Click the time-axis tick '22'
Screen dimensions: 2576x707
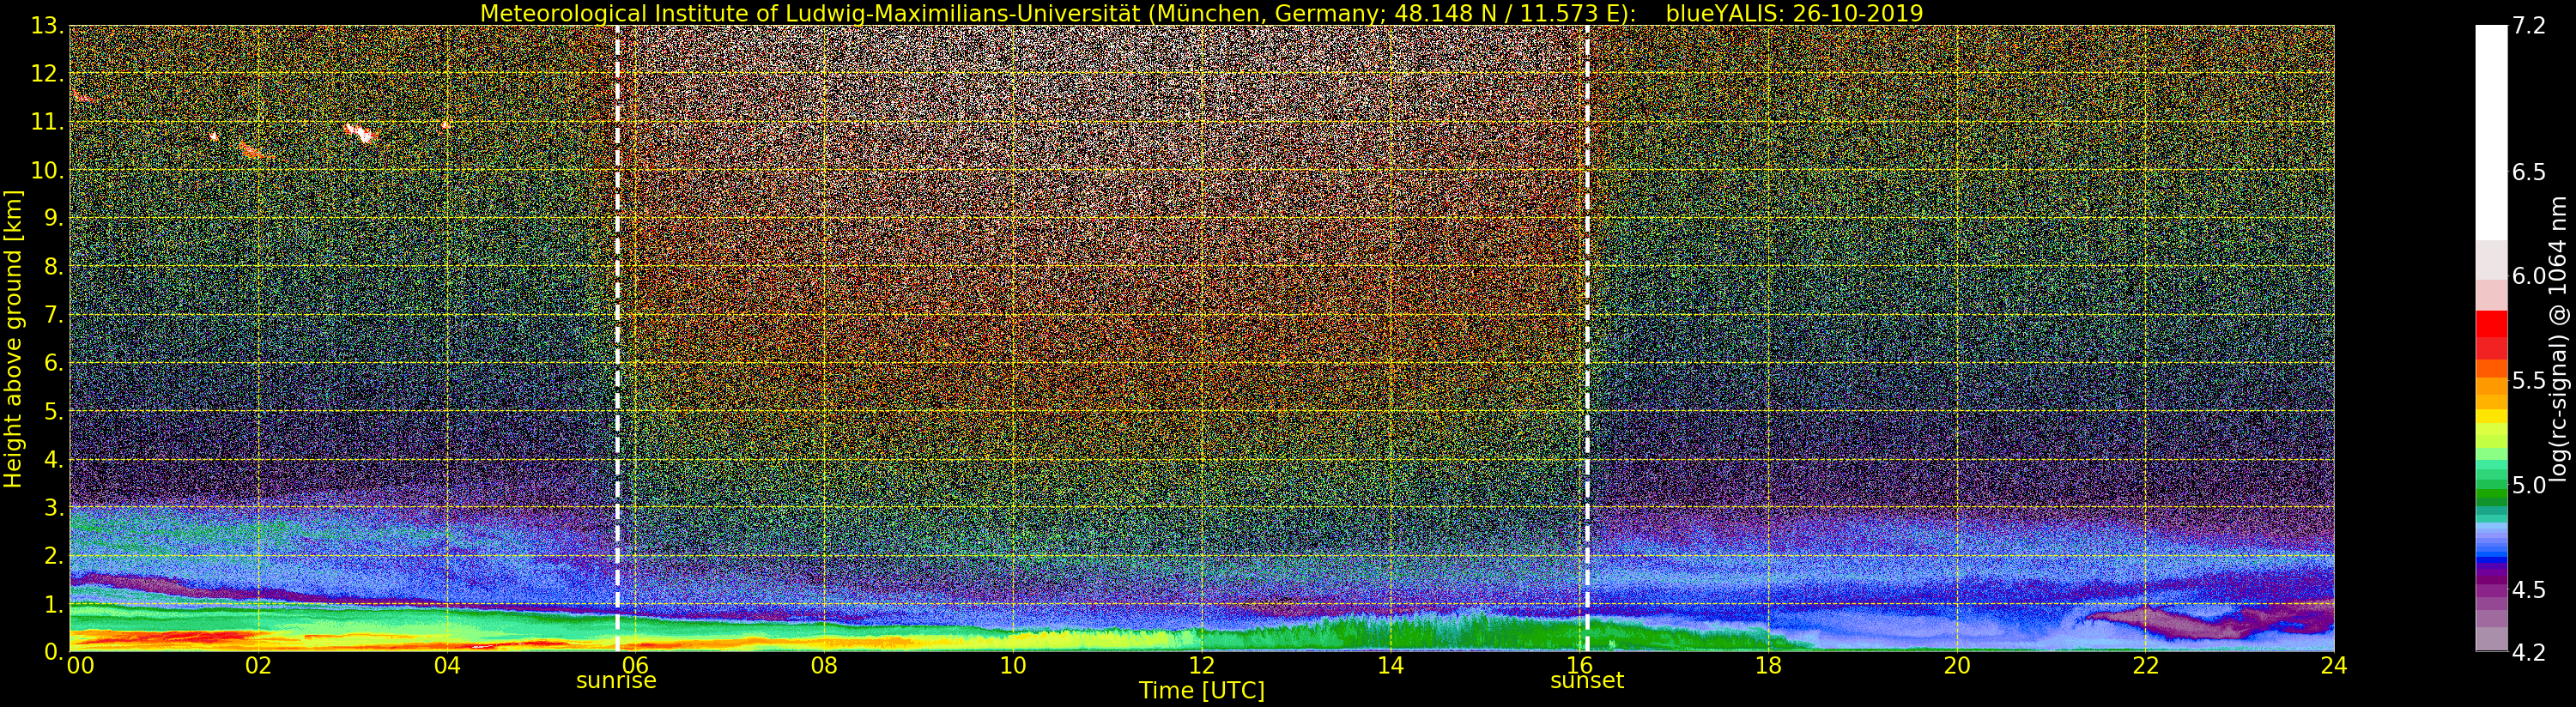click(2145, 666)
